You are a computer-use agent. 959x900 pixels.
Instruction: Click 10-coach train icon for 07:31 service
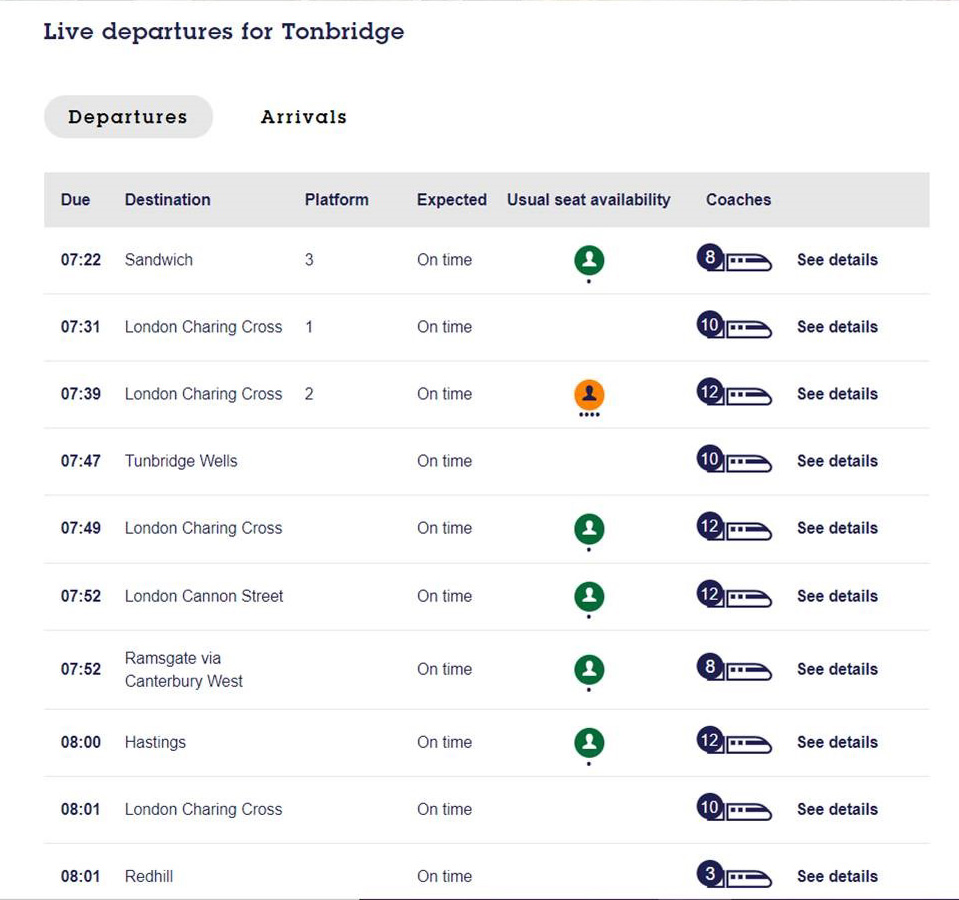(734, 326)
